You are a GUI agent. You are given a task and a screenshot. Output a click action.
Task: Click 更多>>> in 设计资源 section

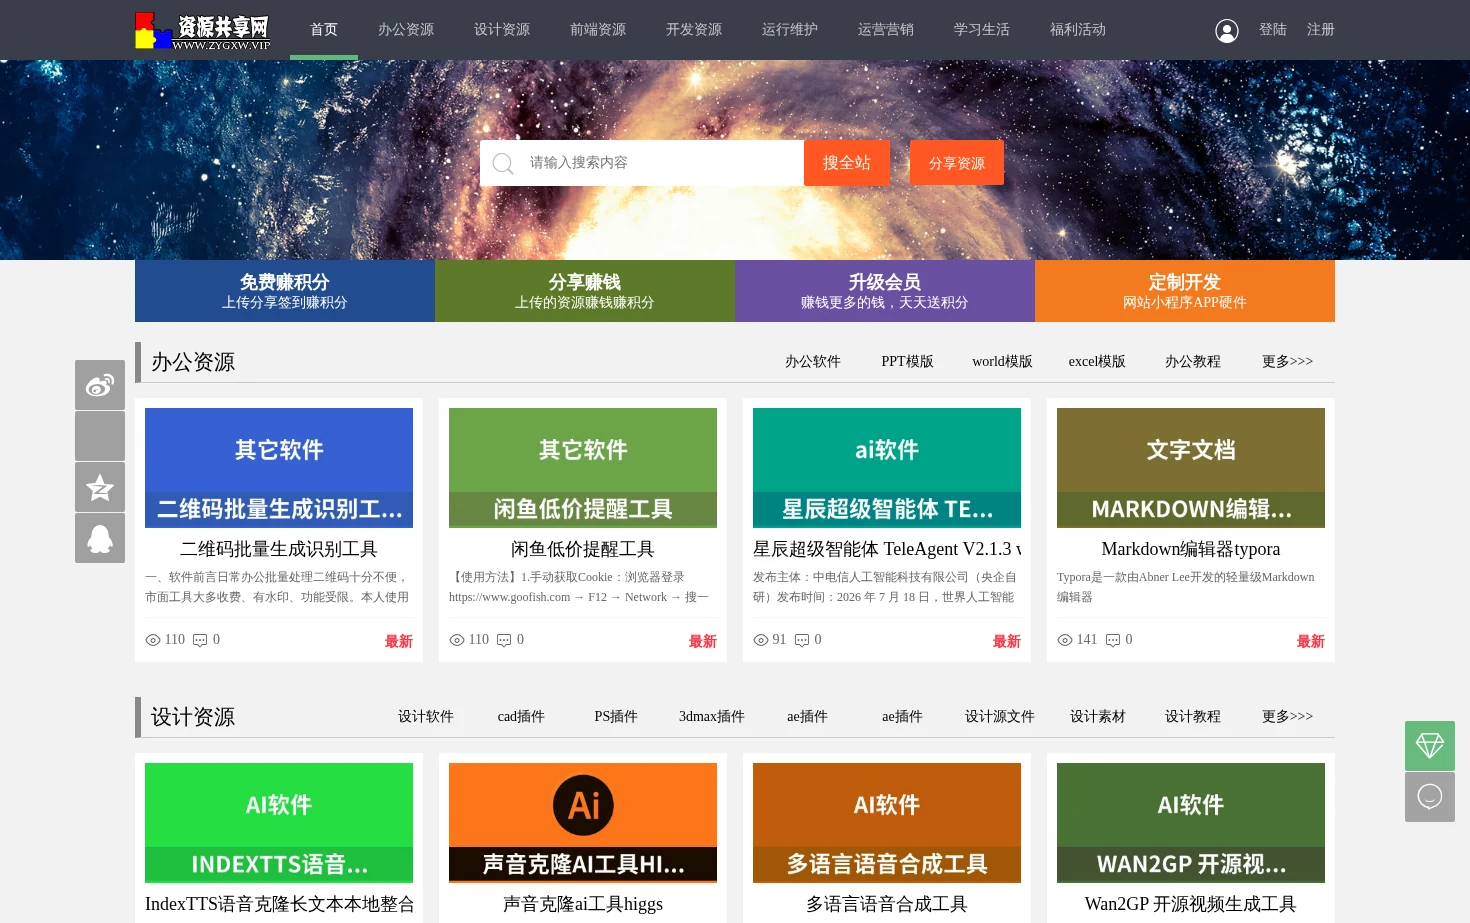point(1287,717)
